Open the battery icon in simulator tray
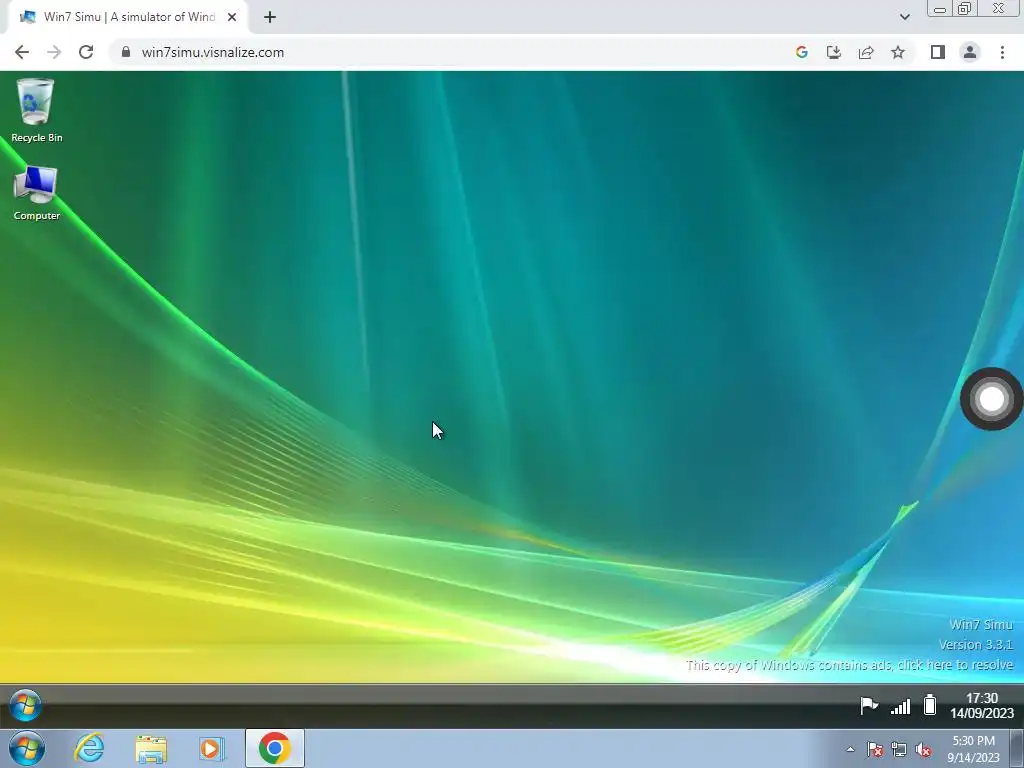This screenshot has width=1024, height=768. [930, 705]
